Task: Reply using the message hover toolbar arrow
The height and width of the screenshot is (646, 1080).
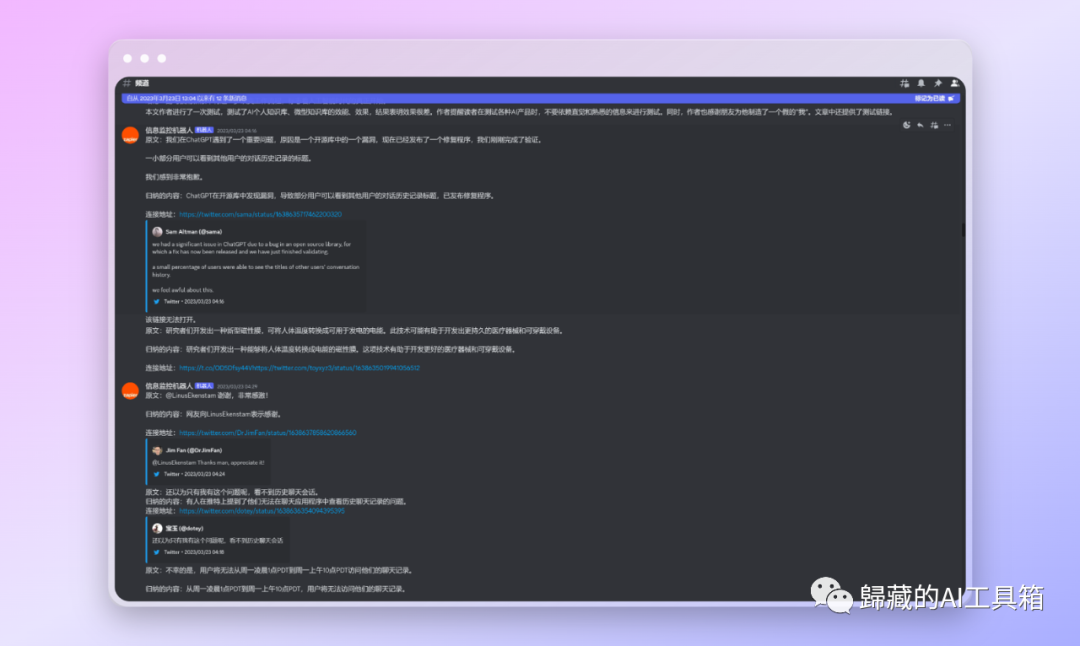Action: 920,125
